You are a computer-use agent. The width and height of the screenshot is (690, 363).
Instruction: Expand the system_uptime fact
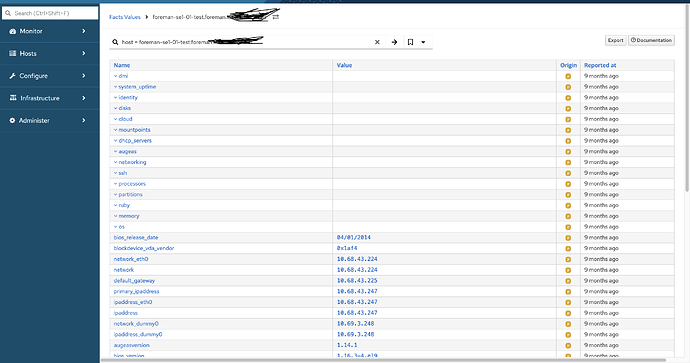(x=135, y=87)
